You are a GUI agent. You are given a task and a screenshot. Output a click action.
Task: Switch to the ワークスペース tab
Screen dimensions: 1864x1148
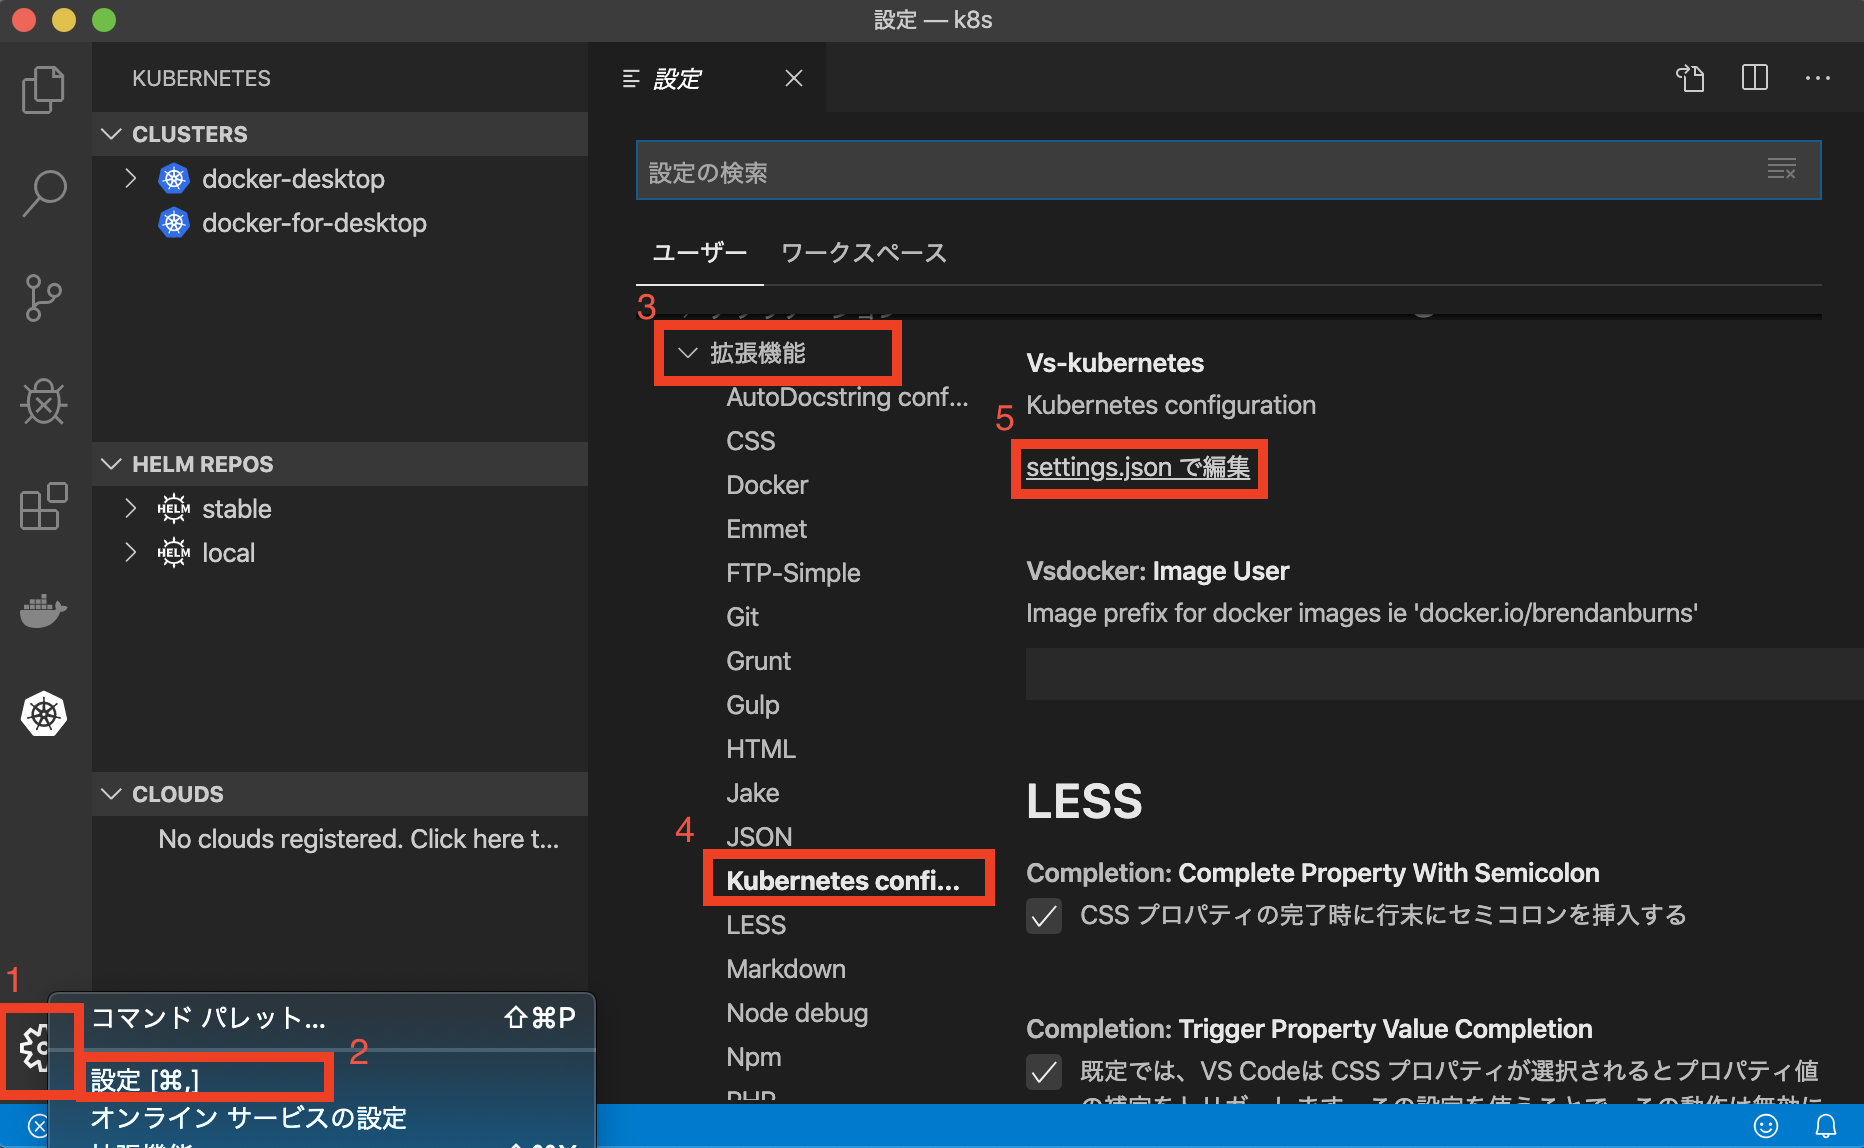tap(863, 253)
